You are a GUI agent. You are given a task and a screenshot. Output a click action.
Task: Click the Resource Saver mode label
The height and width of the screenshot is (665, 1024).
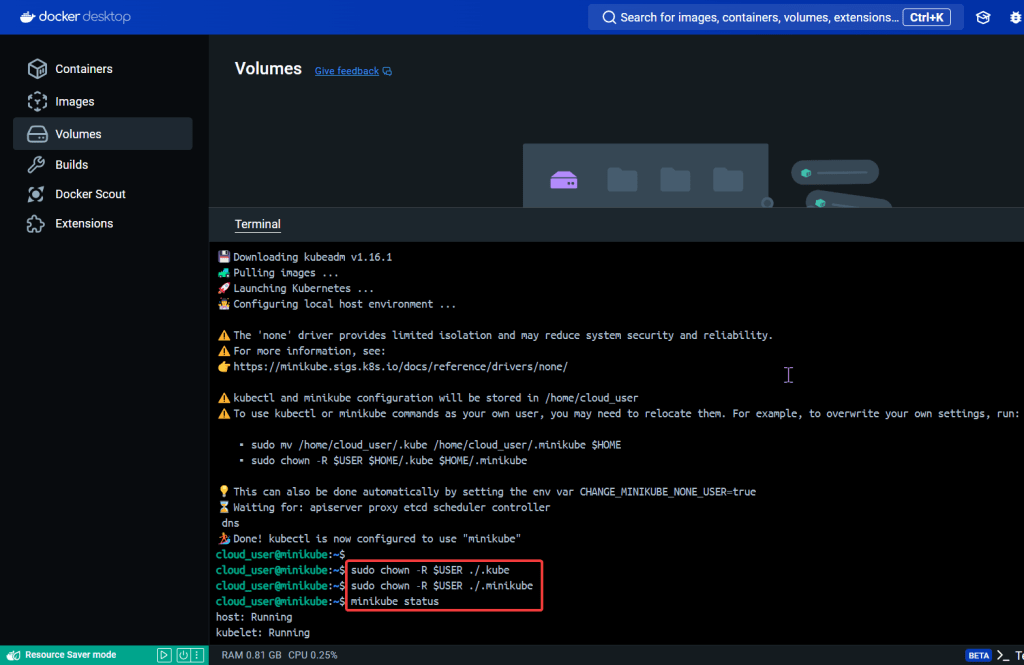[70, 655]
